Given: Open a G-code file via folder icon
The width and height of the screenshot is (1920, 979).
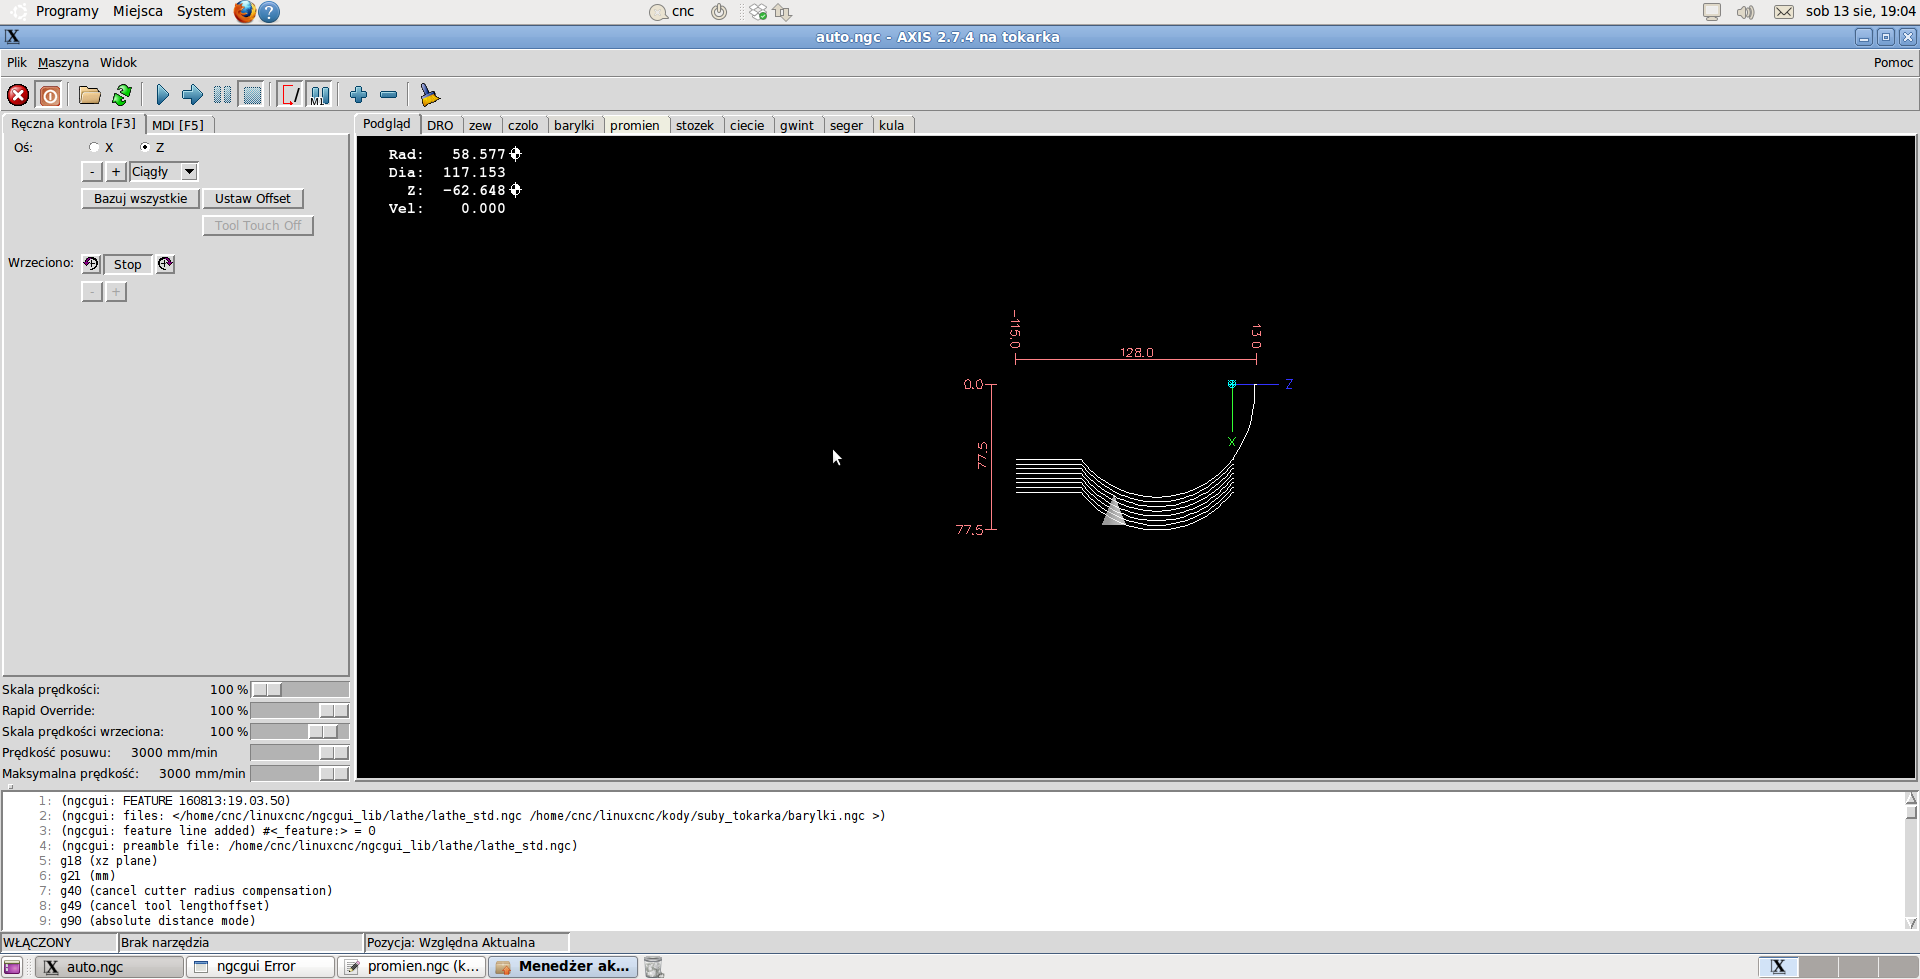Looking at the screenshot, I should [x=90, y=95].
